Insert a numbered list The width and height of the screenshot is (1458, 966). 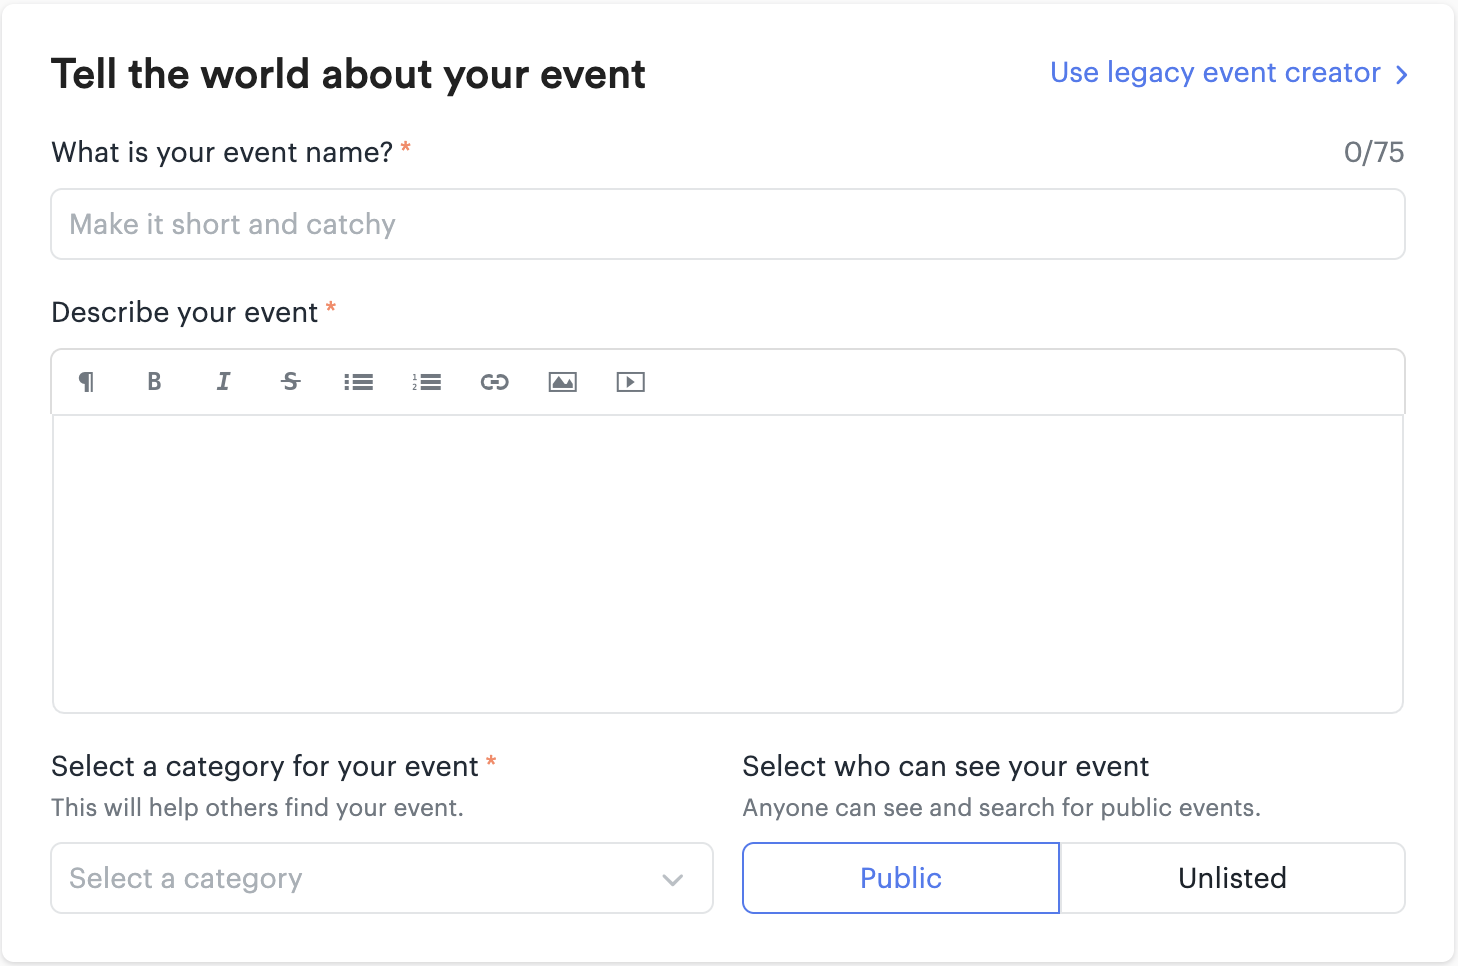coord(427,382)
